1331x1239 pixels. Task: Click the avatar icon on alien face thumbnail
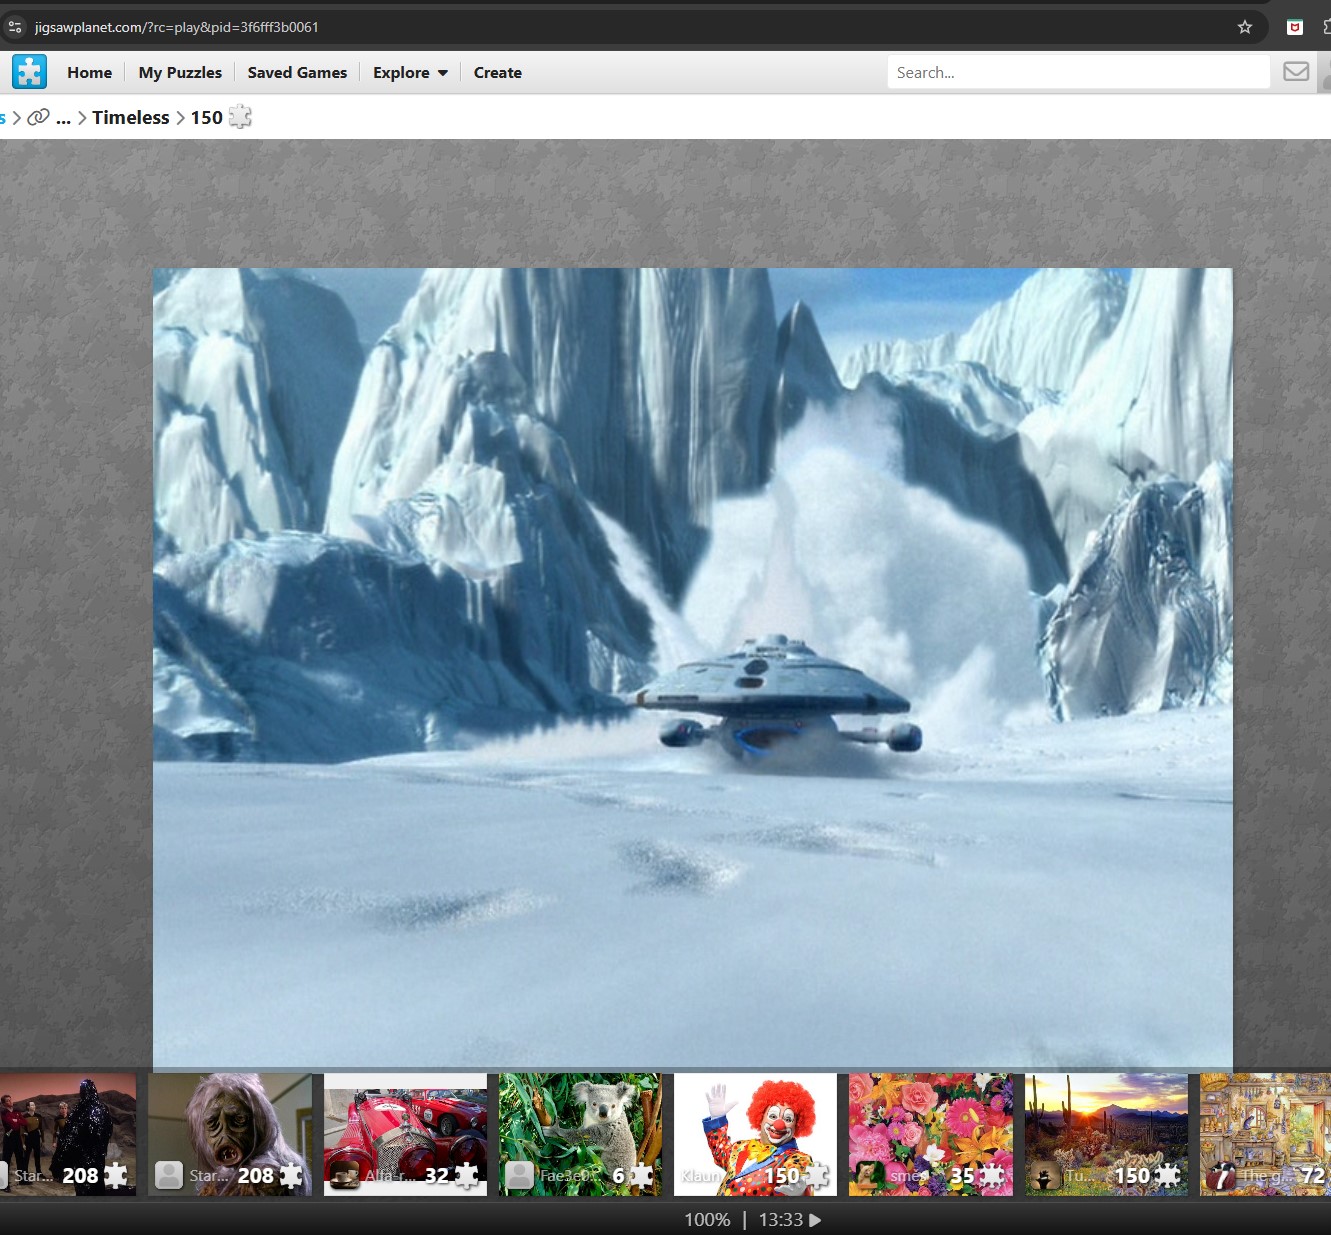click(x=169, y=1175)
